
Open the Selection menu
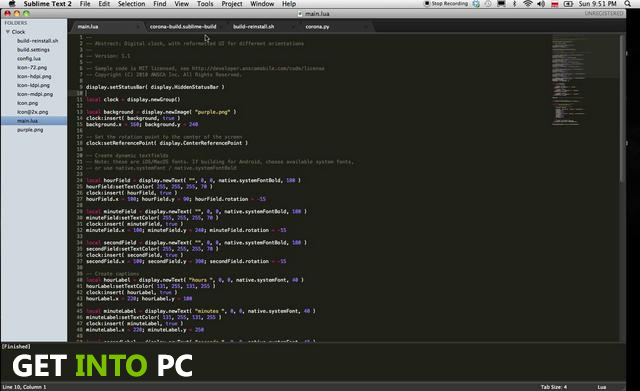[x=131, y=4]
